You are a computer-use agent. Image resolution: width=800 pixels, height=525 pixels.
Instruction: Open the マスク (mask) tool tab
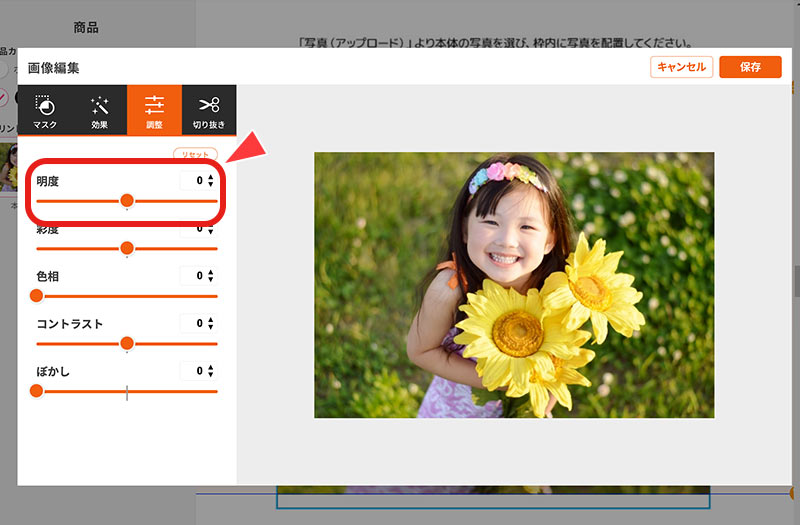[45, 111]
